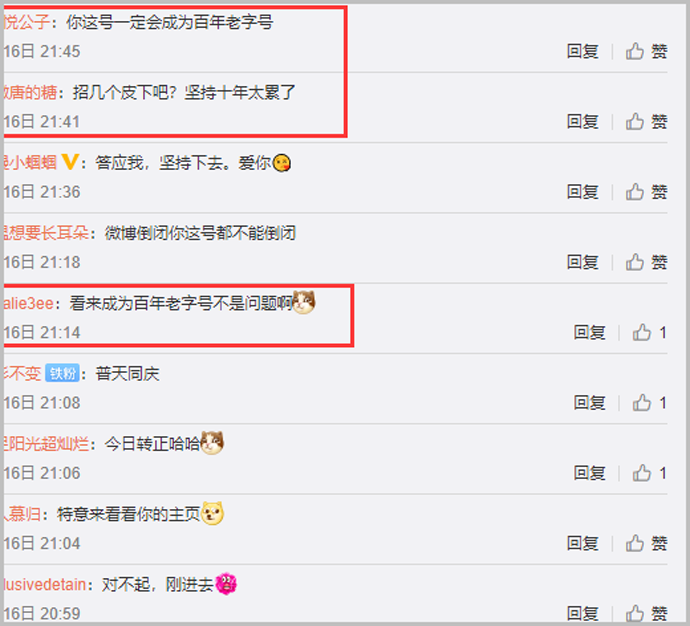Viewport: 690px width, 626px height.
Task: Reply to the 21:06 comment
Action: click(x=589, y=473)
